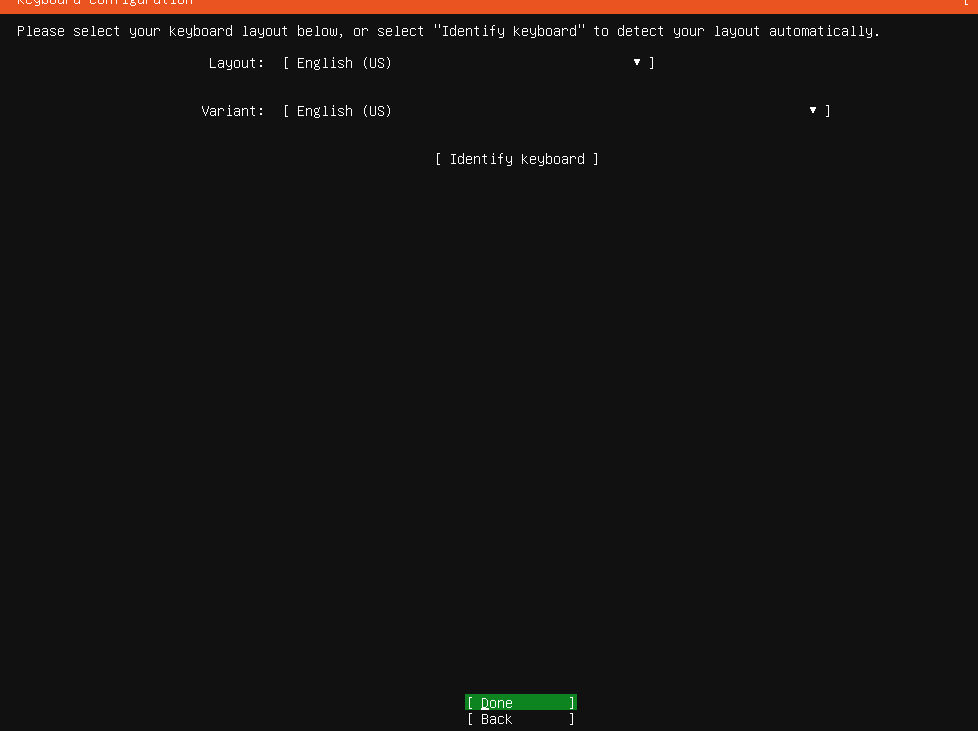Click the quoted "Identify keyboard" in instructions
The width and height of the screenshot is (978, 731).
pyautogui.click(x=508, y=31)
